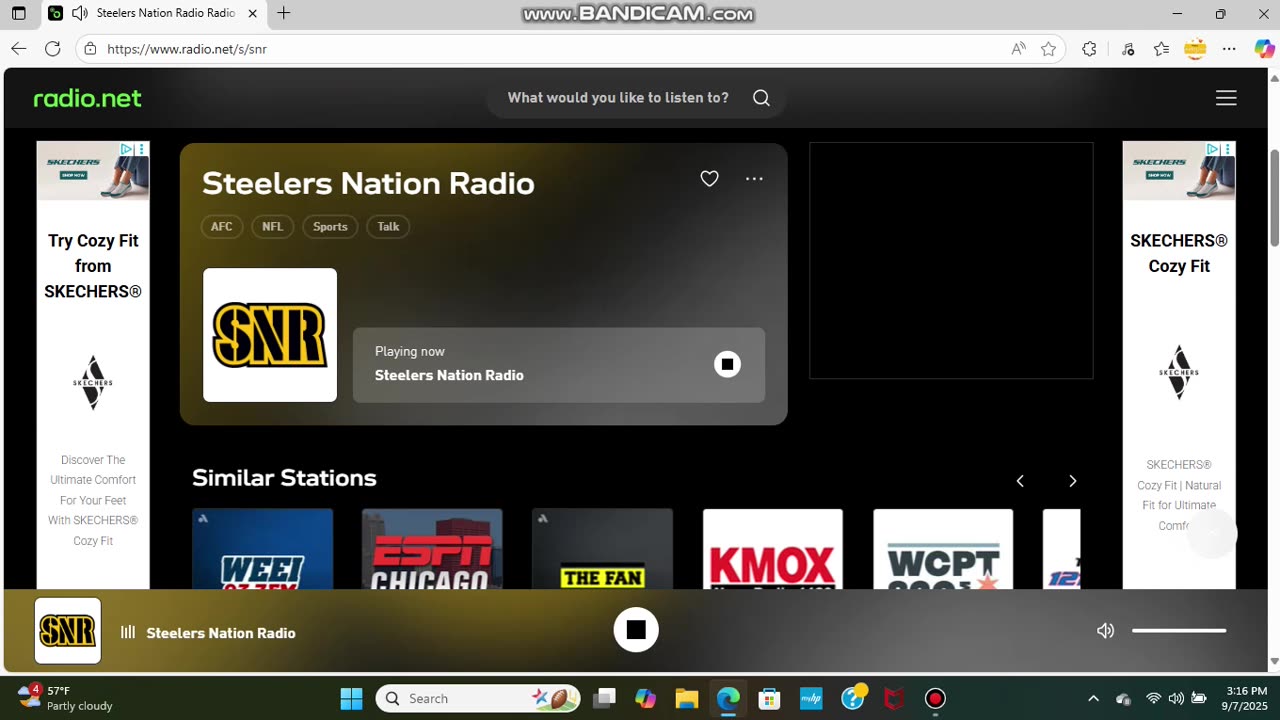Click the browser Back arrow
The width and height of the screenshot is (1280, 720).
click(18, 48)
